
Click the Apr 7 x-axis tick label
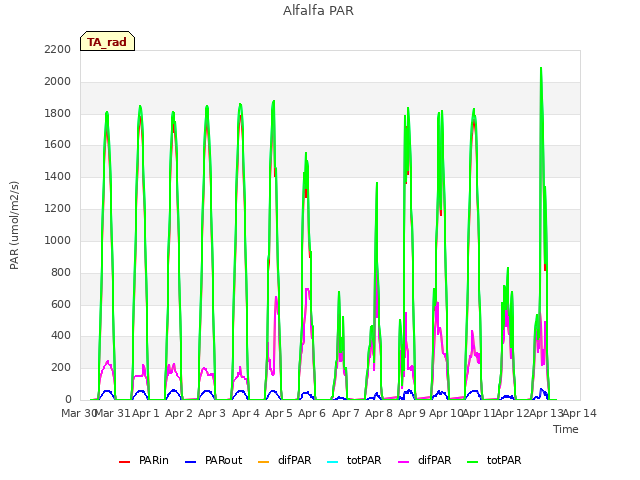click(346, 413)
